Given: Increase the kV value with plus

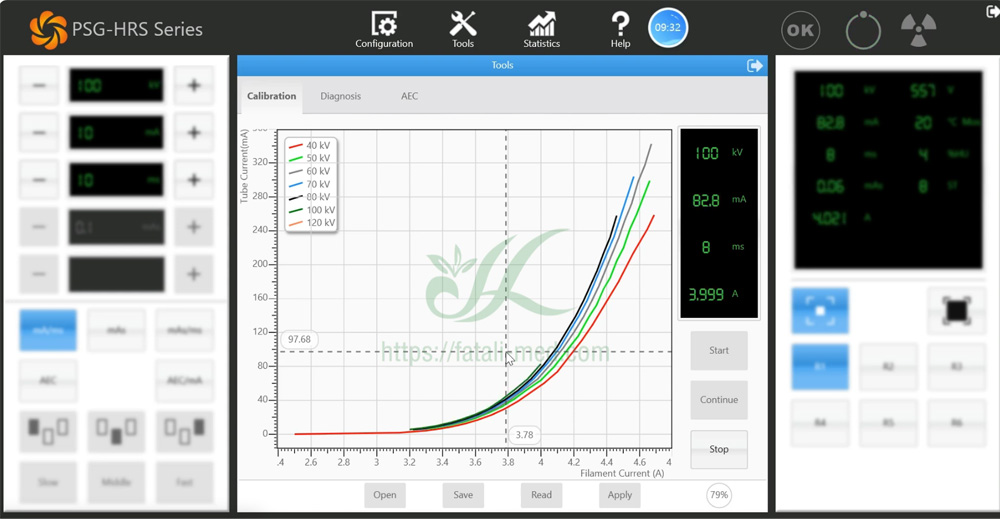Looking at the screenshot, I should [x=194, y=85].
